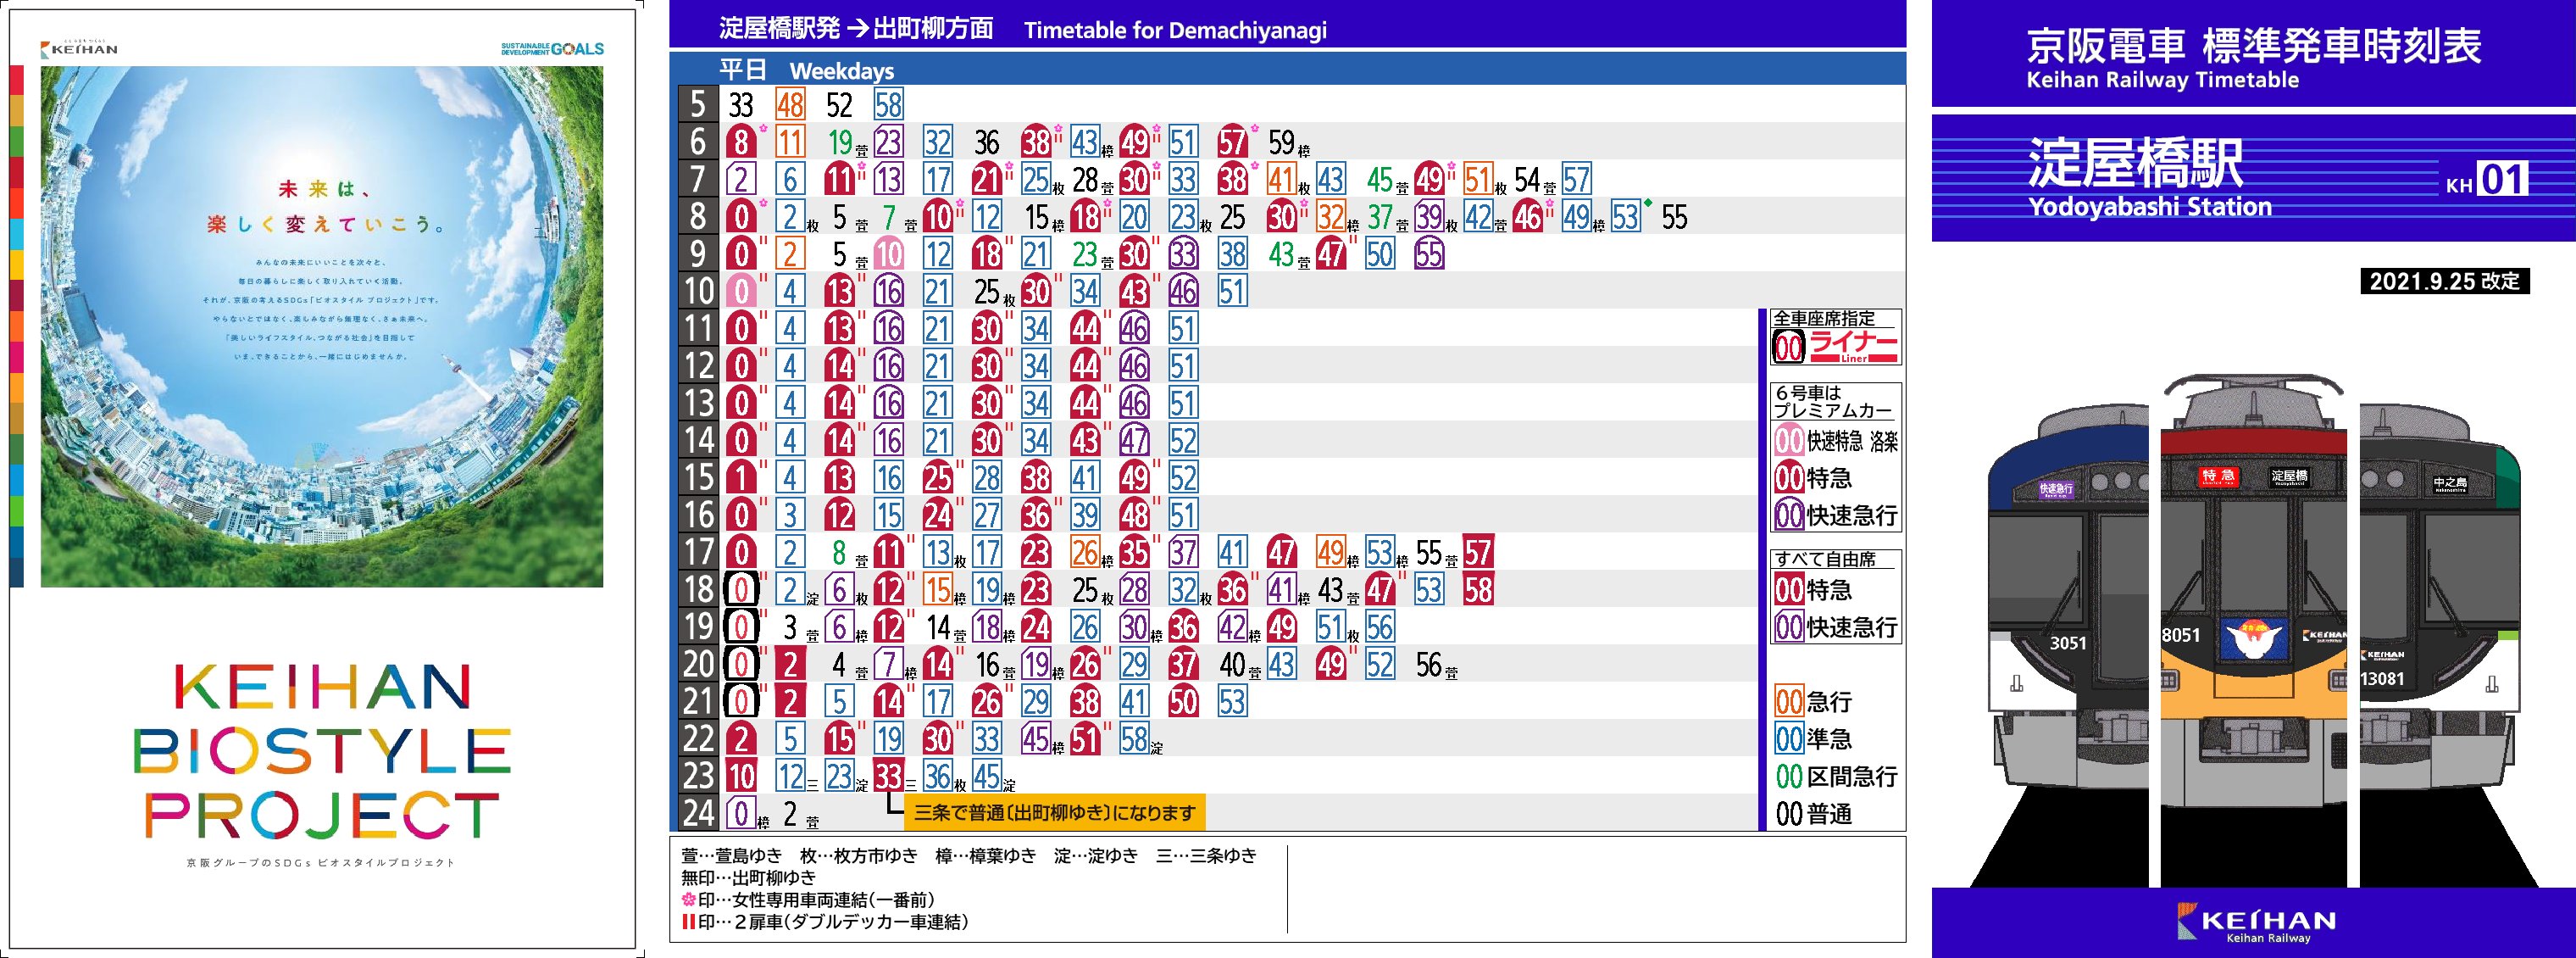Click the 無印…出町柳ゆき footnote
The width and height of the screenshot is (2576, 958).
pos(749,878)
